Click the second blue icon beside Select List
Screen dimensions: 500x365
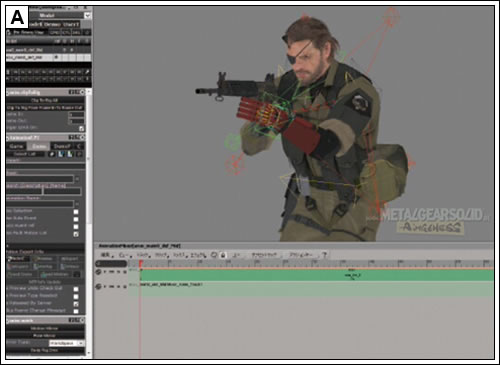(x=70, y=154)
